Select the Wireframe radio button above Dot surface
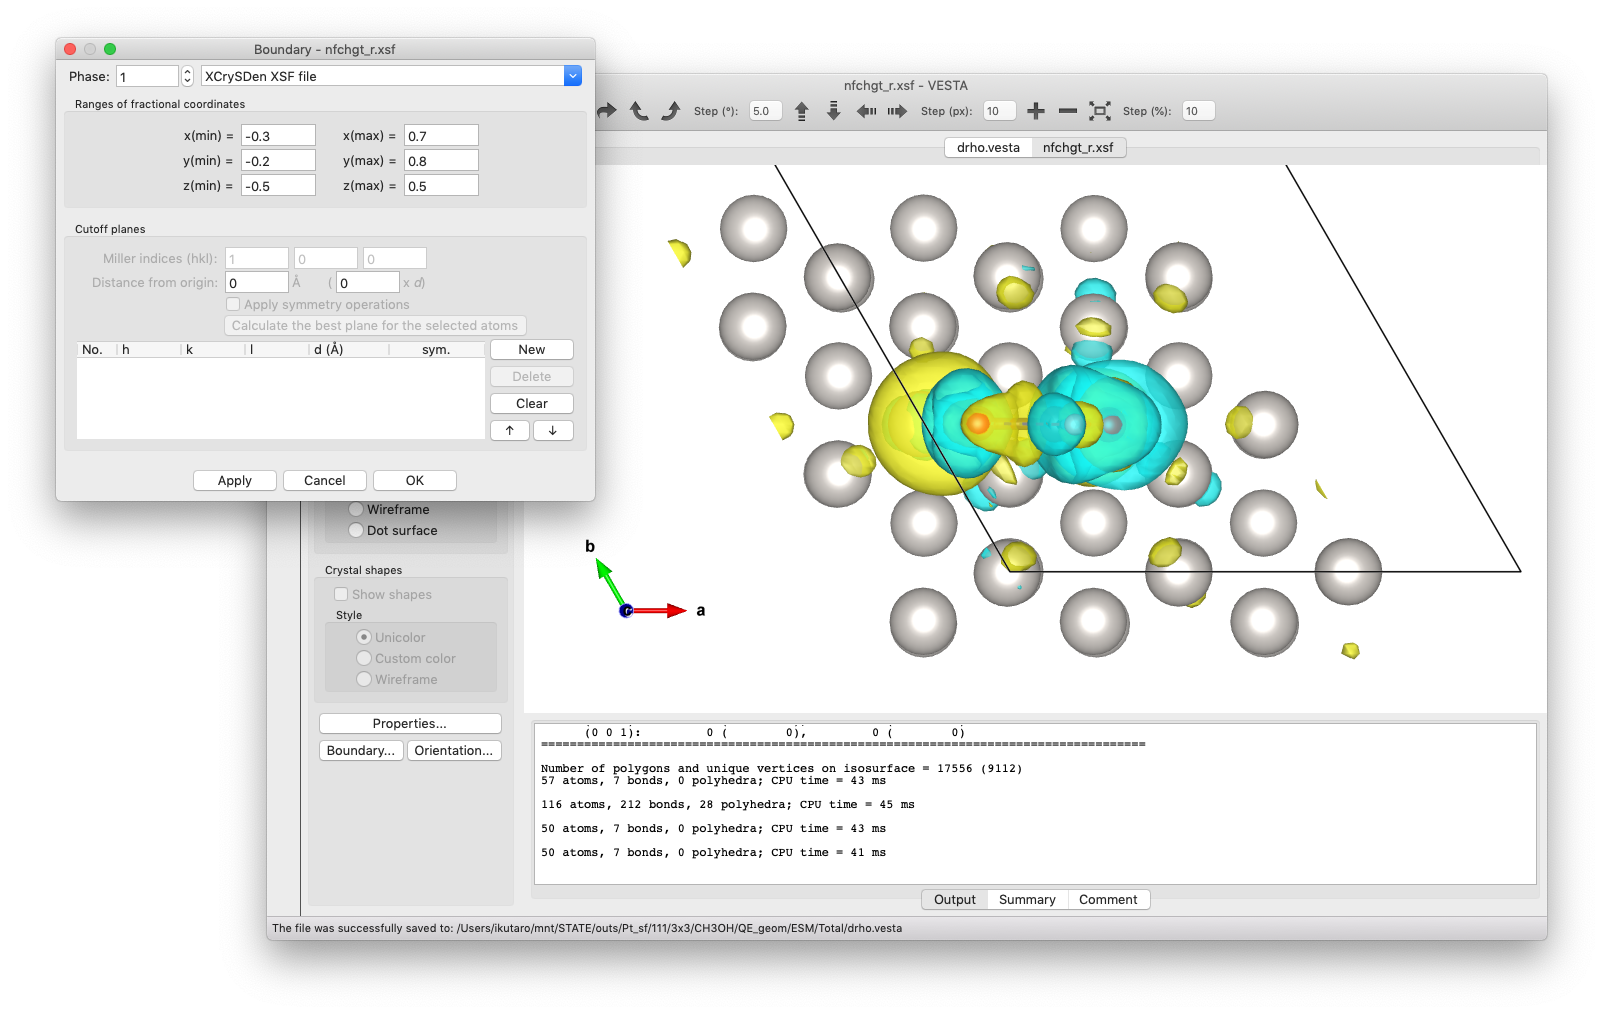Image resolution: width=1603 pixels, height=1014 pixels. [356, 509]
